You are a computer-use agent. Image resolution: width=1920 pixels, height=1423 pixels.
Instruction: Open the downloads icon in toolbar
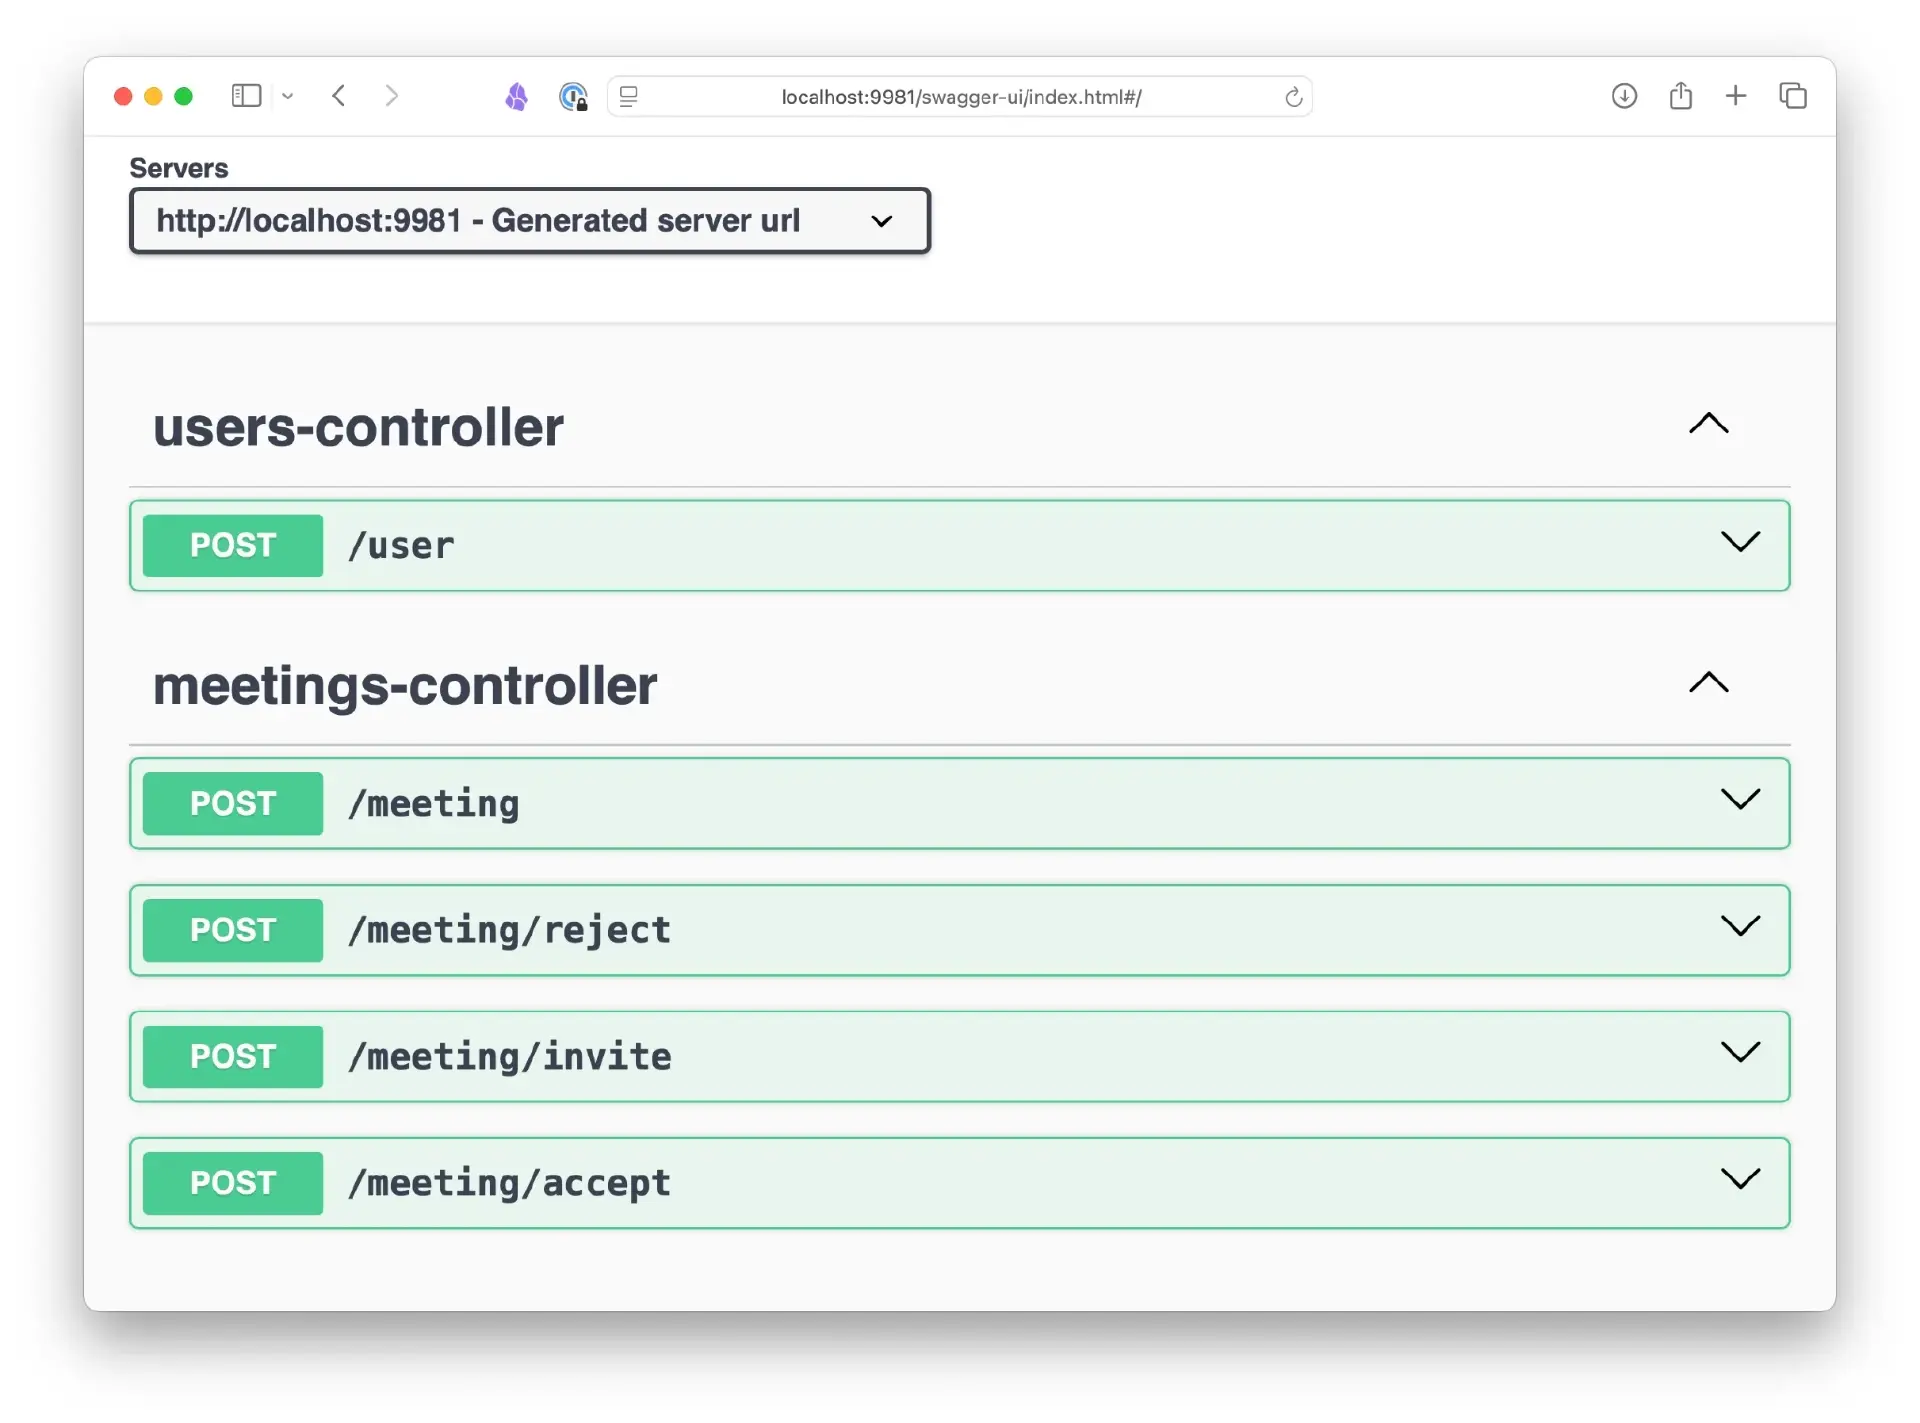tap(1624, 96)
